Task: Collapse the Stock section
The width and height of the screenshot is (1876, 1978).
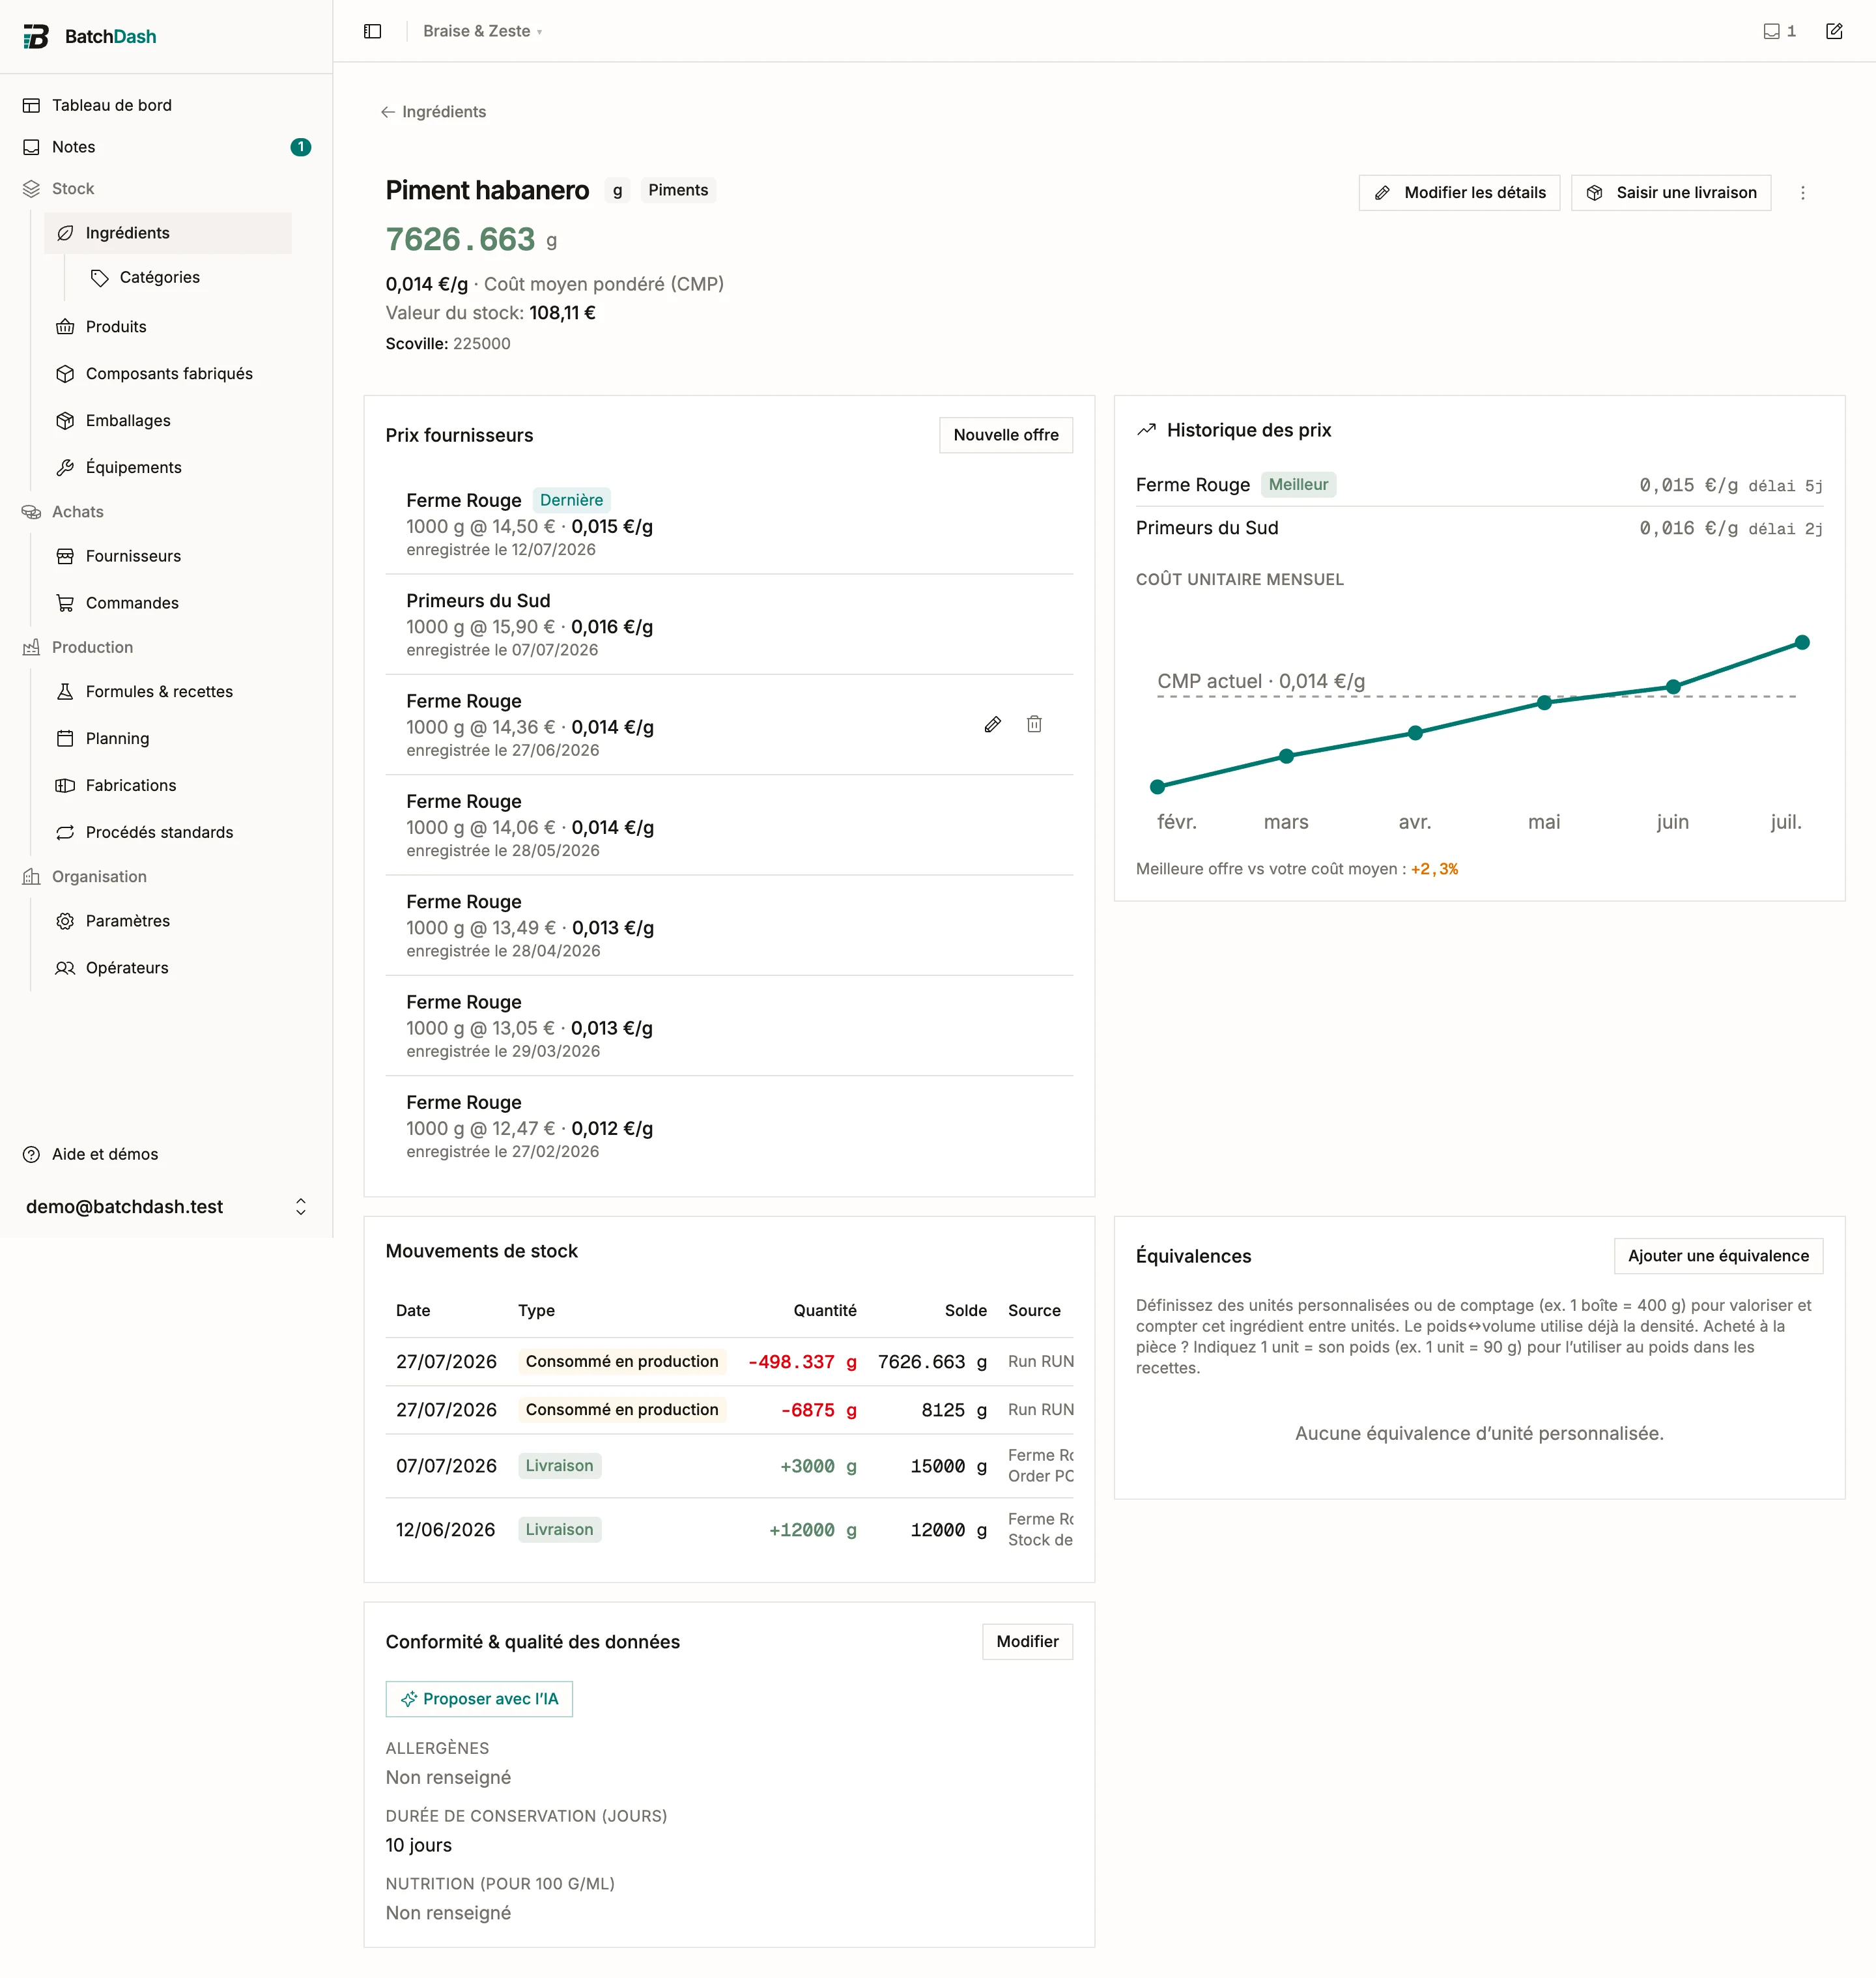Action: pos(72,189)
